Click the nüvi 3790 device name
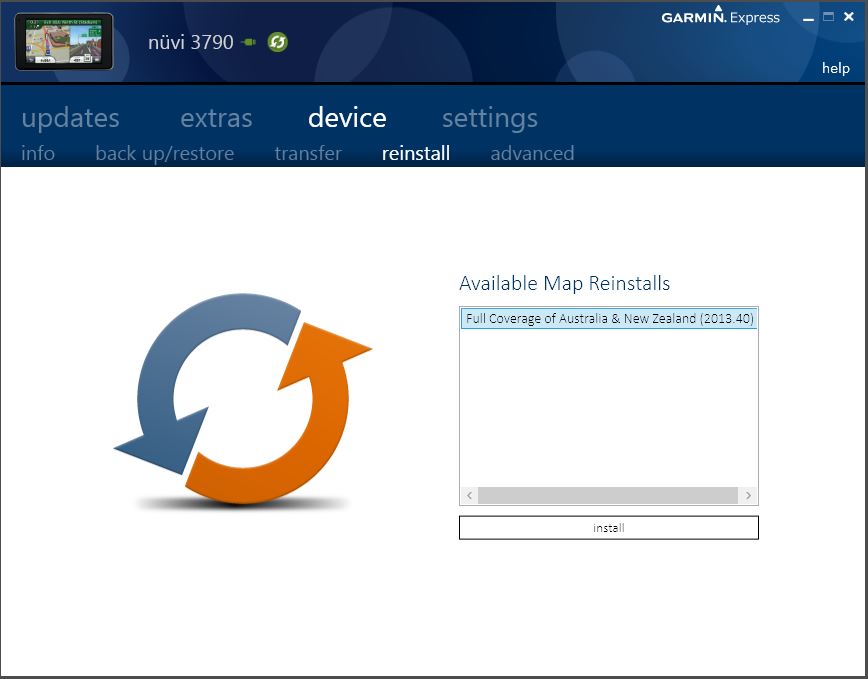The height and width of the screenshot is (679, 868). [x=190, y=42]
